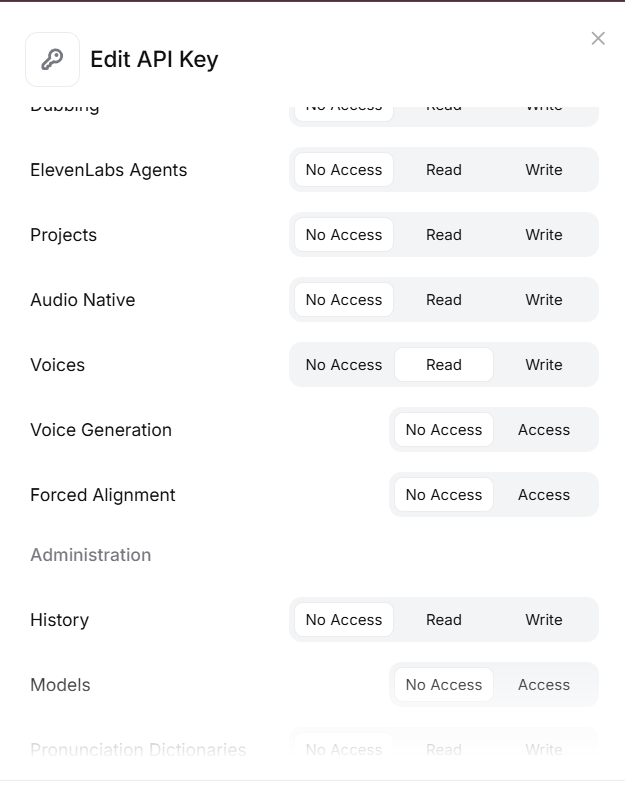Enable Access for Voice Generation

544,430
